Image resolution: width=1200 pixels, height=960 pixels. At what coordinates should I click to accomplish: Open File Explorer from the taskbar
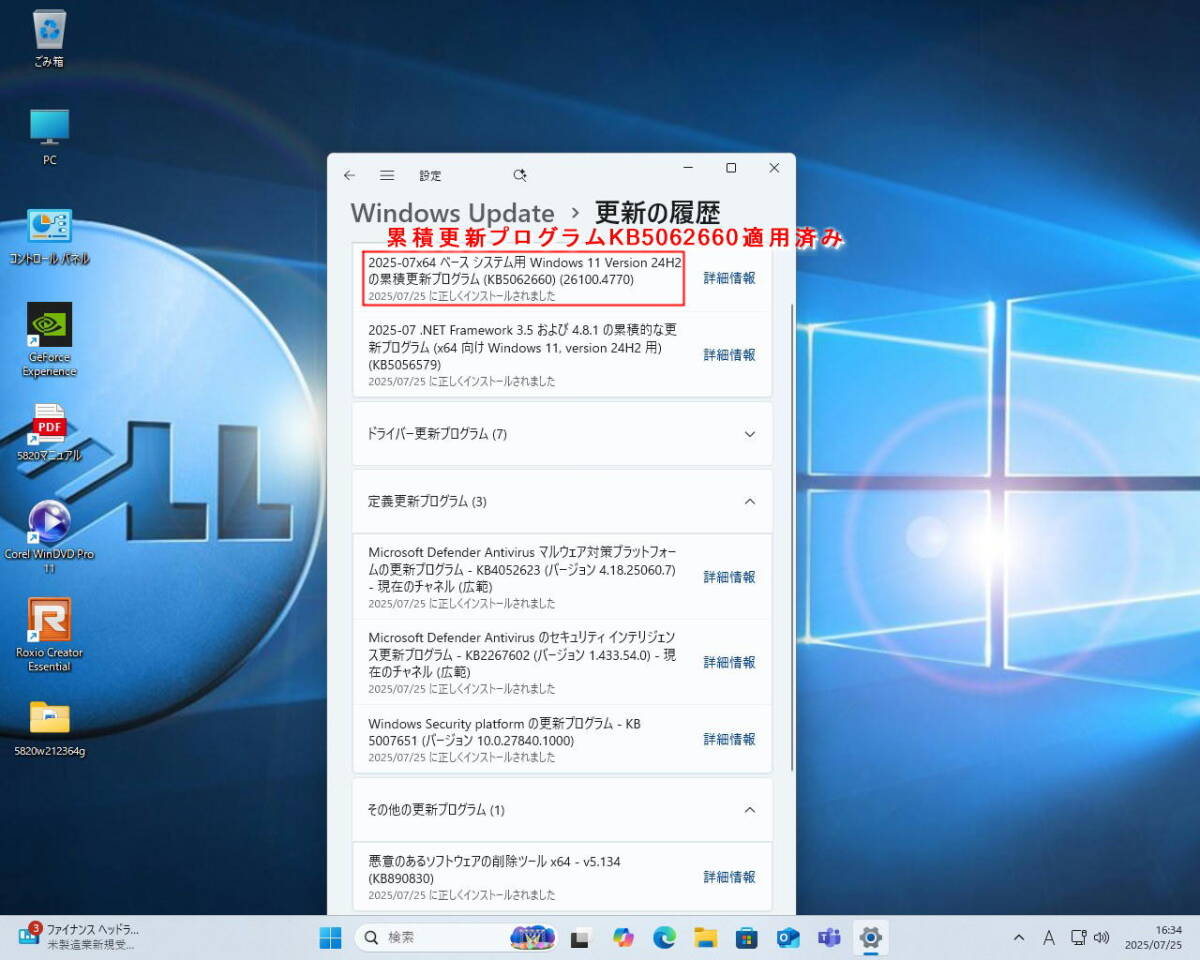click(x=706, y=937)
